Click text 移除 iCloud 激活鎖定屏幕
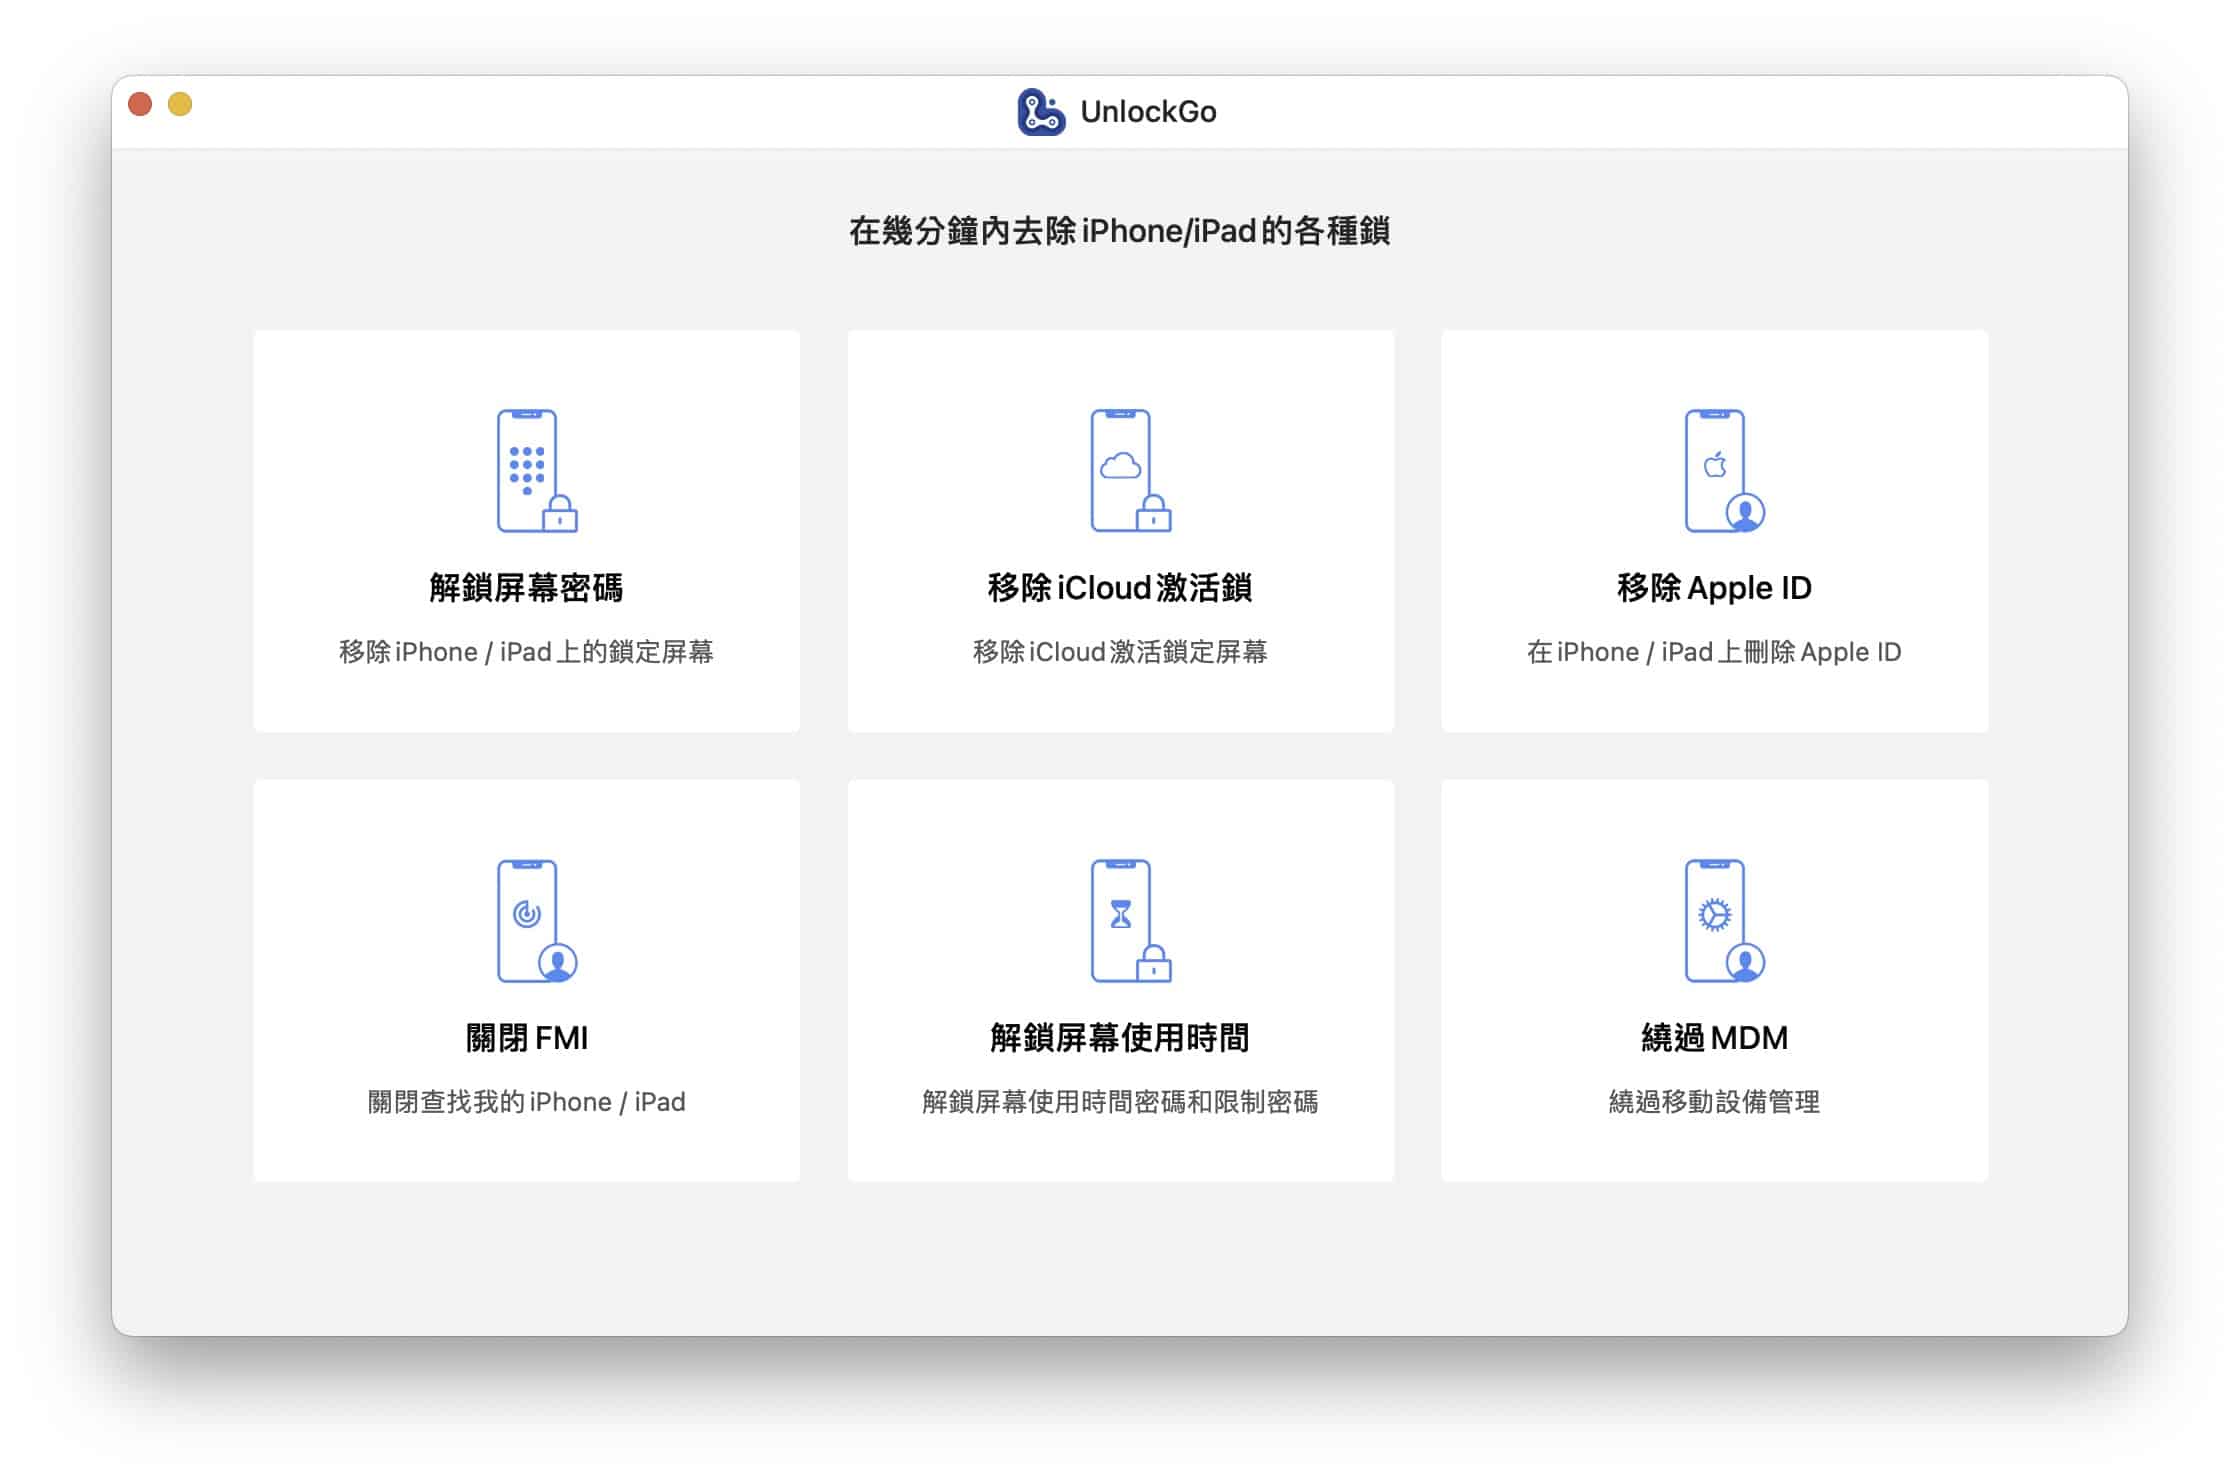Image resolution: width=2240 pixels, height=1484 pixels. [x=1120, y=652]
